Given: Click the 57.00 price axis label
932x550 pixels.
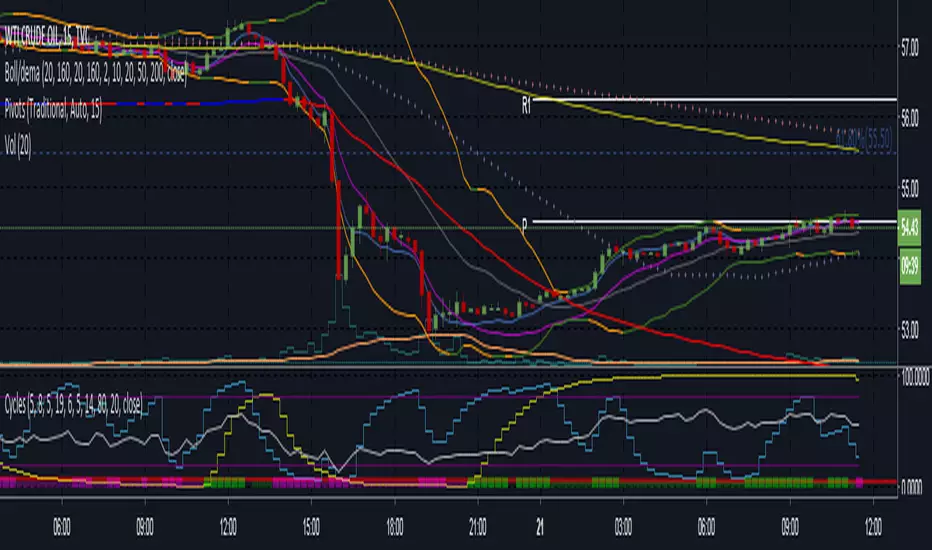Looking at the screenshot, I should 909,49.
